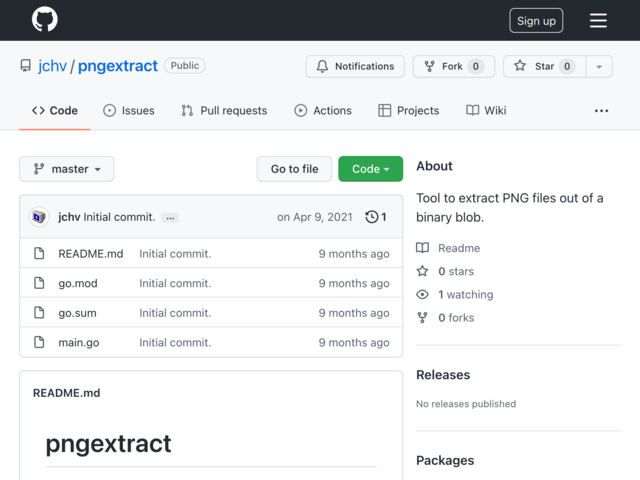
Task: Click the README.md file icon
Action: tap(39, 253)
